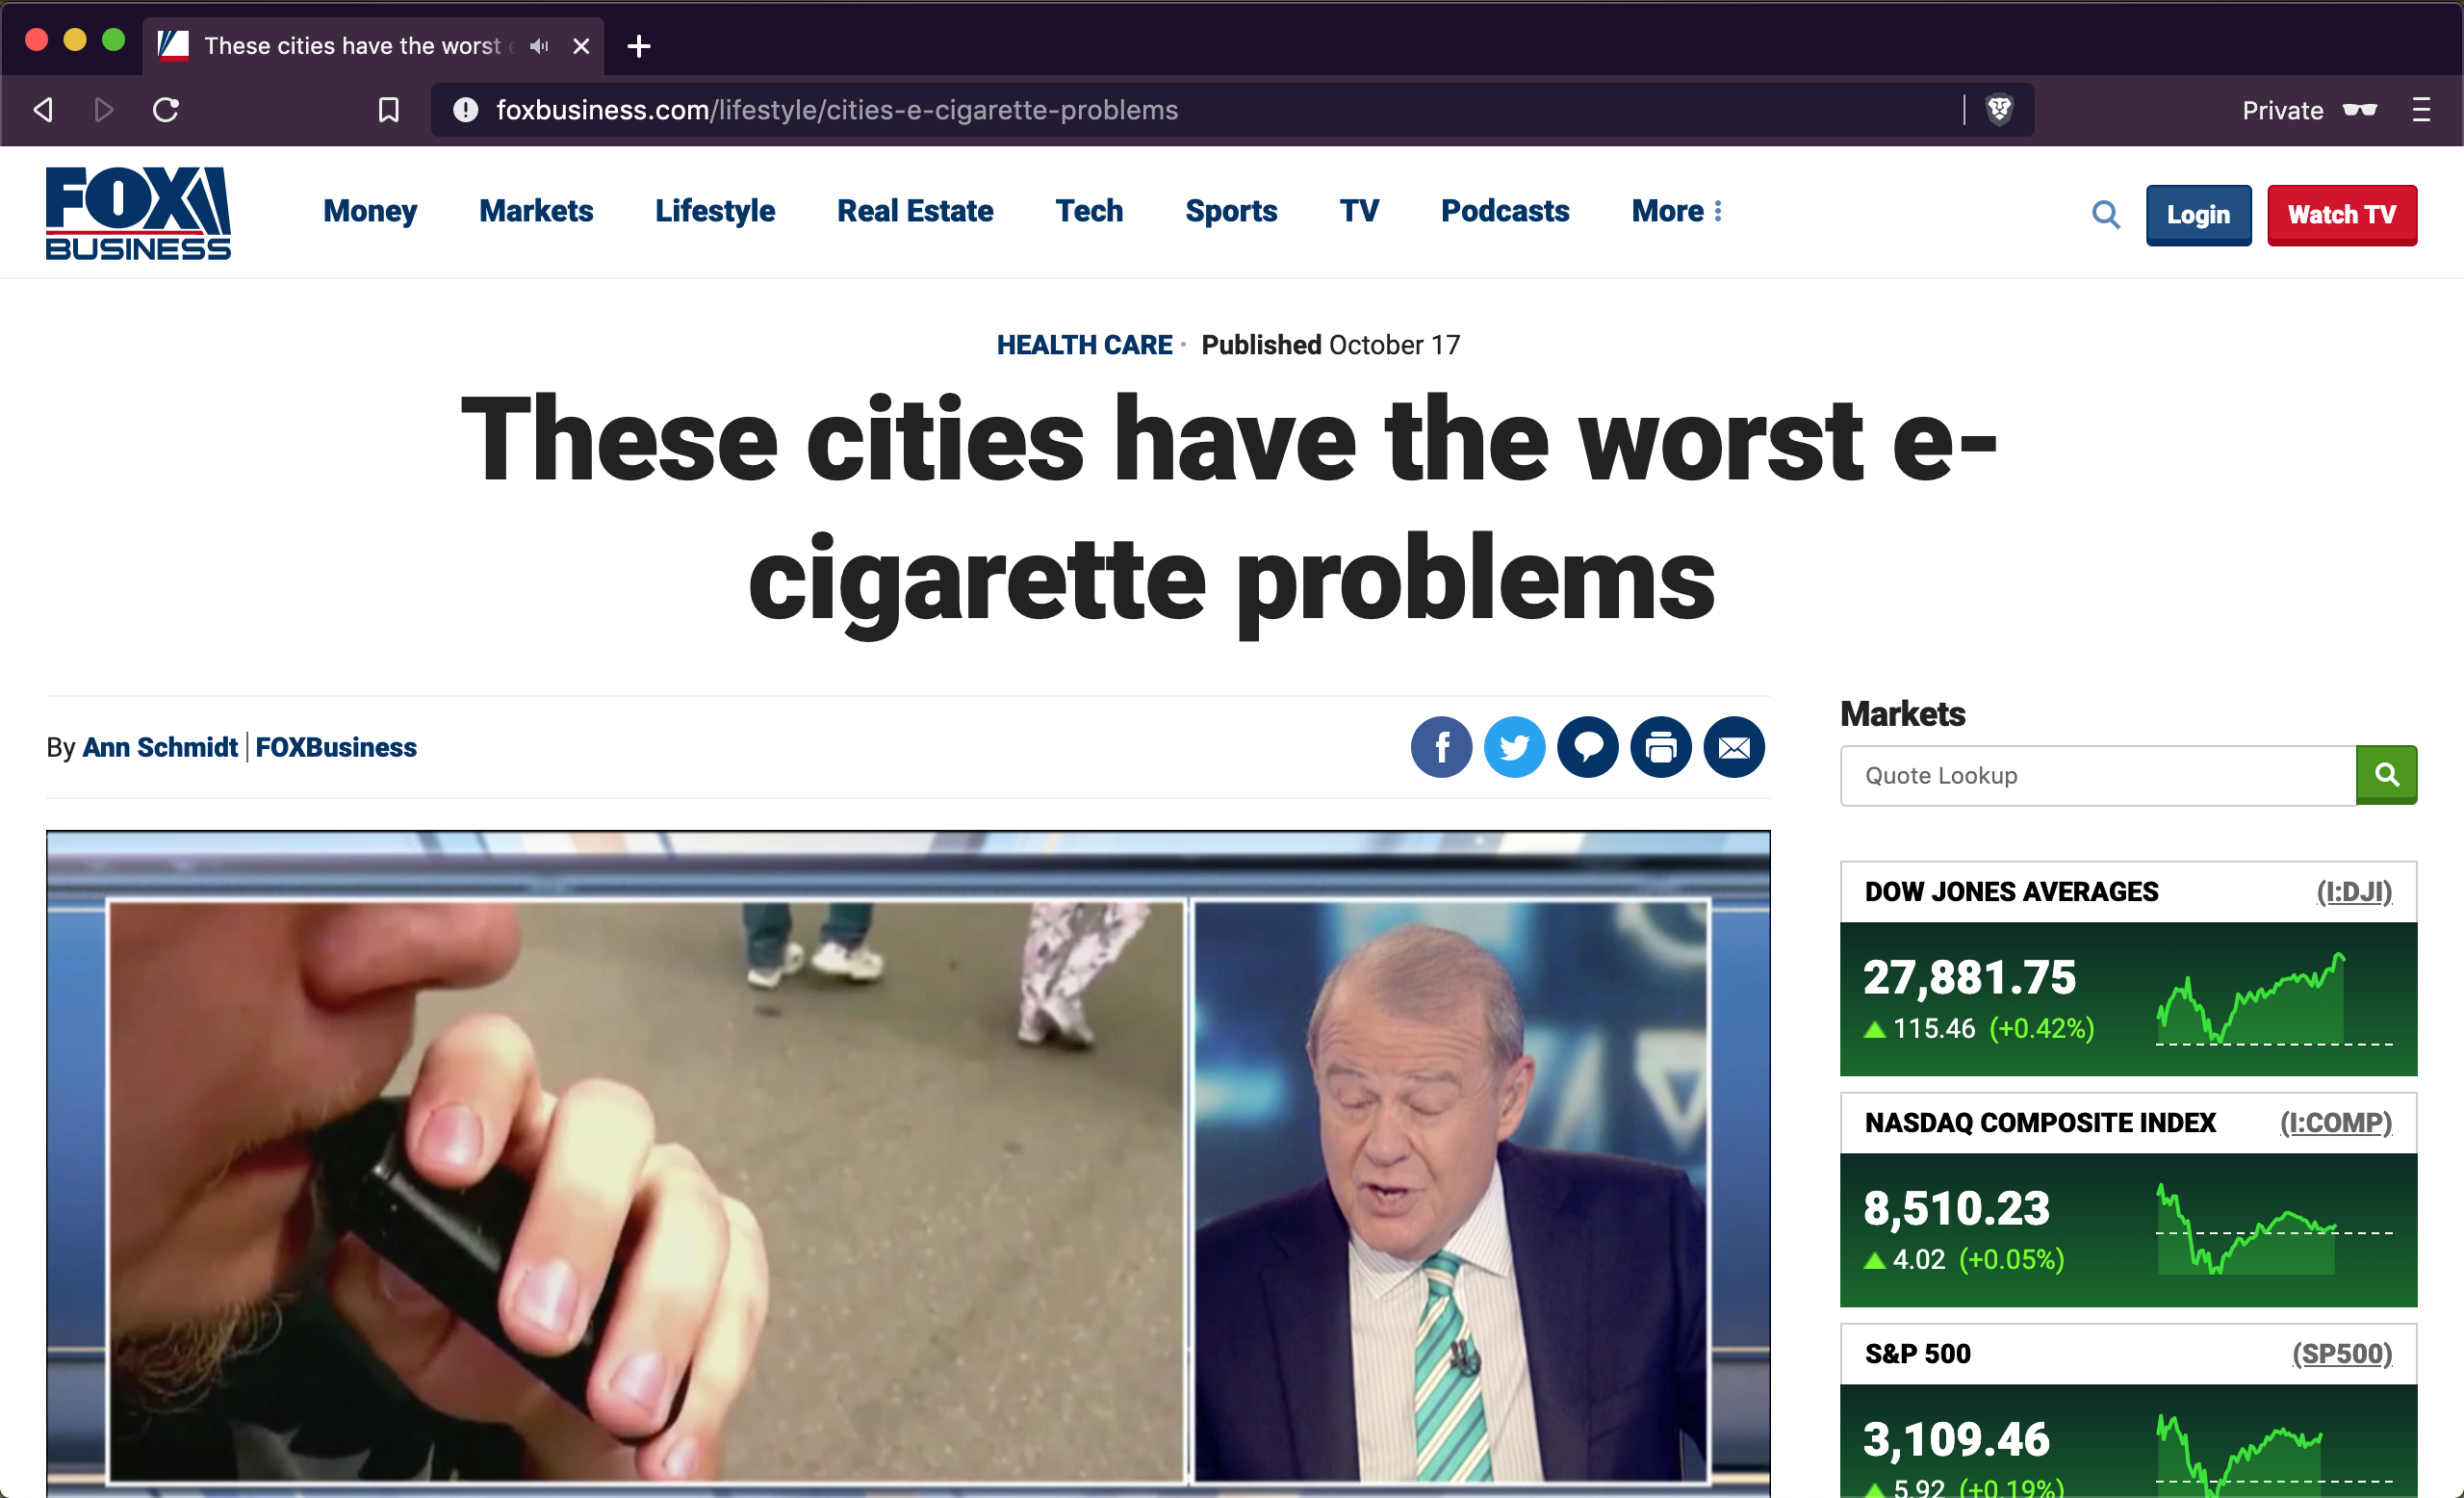Email the article

1733,747
